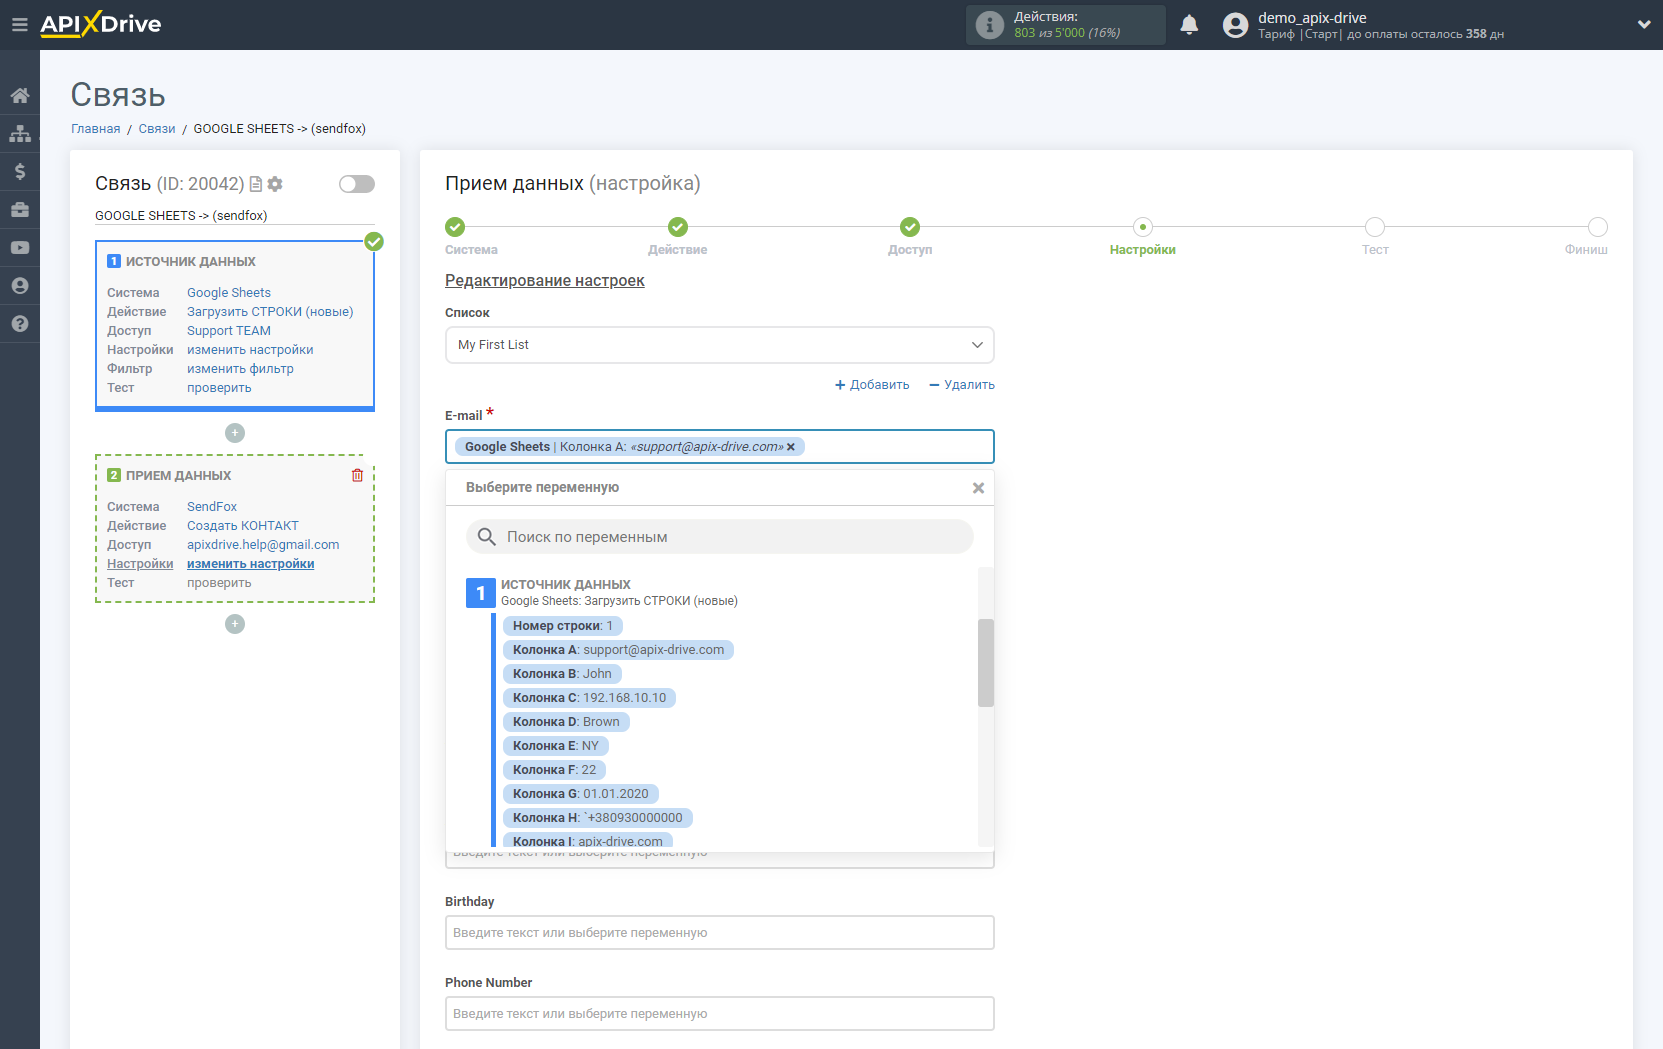Image resolution: width=1663 pixels, height=1049 pixels.
Task: Select variable Колонка H: +380930000000
Action: [x=598, y=818]
